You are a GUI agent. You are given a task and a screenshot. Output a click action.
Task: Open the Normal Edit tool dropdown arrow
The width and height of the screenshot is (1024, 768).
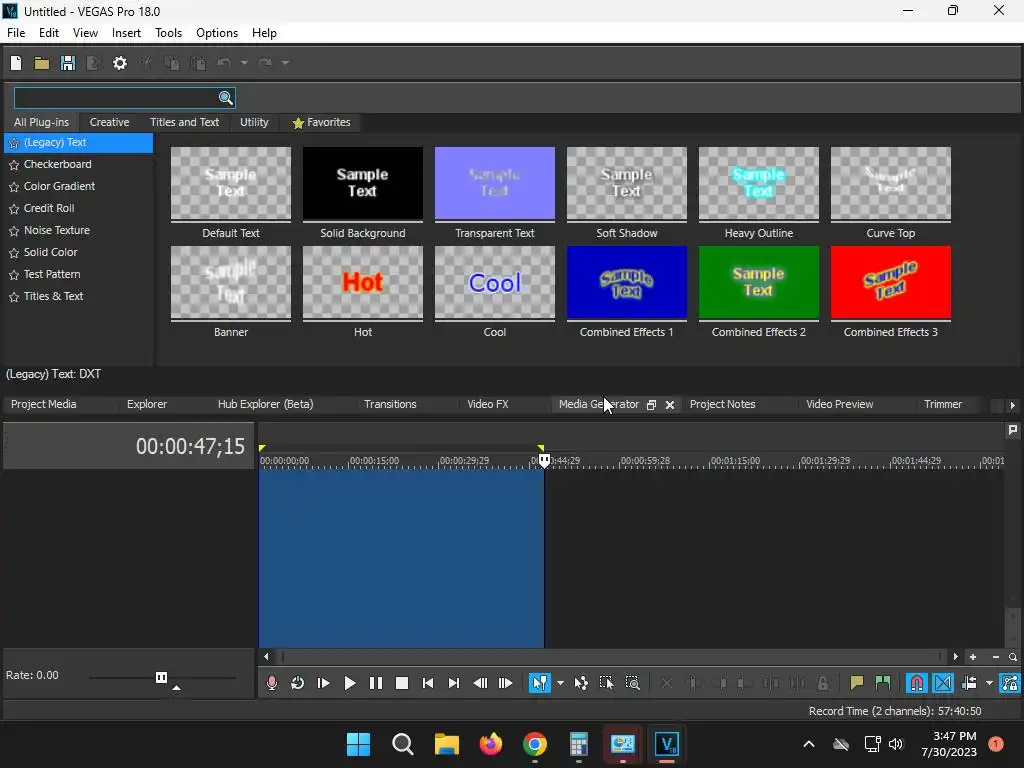(560, 683)
